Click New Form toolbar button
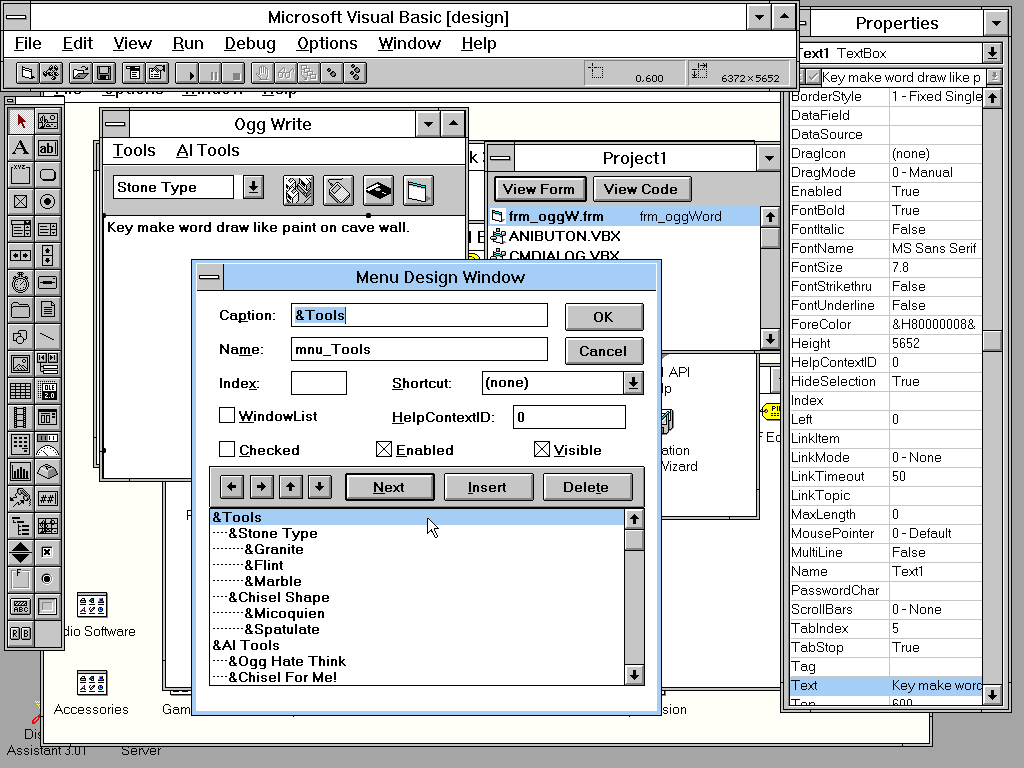This screenshot has height=768, width=1024. coord(26,72)
